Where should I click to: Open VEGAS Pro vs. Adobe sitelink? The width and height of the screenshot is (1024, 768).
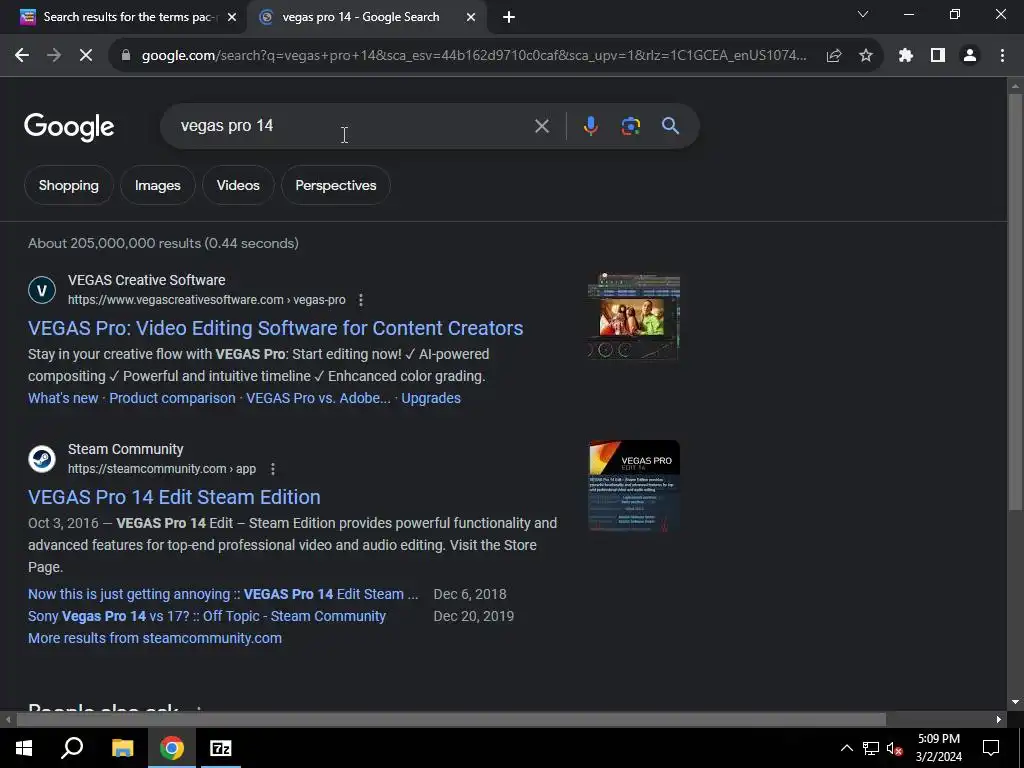point(318,398)
